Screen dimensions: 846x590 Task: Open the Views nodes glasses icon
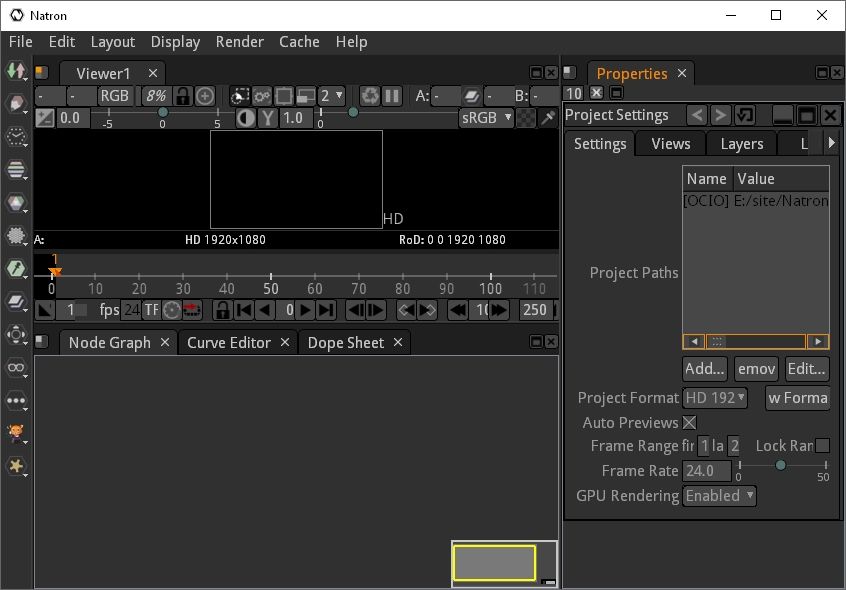(16, 367)
